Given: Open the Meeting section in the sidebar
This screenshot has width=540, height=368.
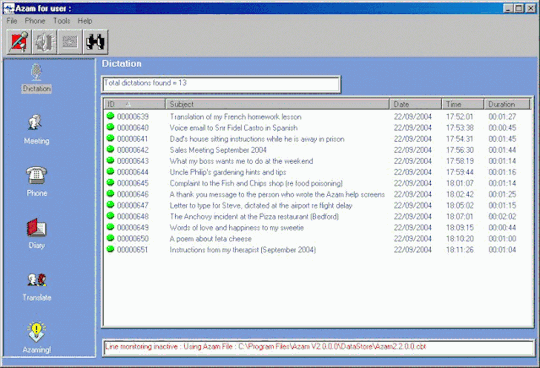Looking at the screenshot, I should pyautogui.click(x=37, y=129).
